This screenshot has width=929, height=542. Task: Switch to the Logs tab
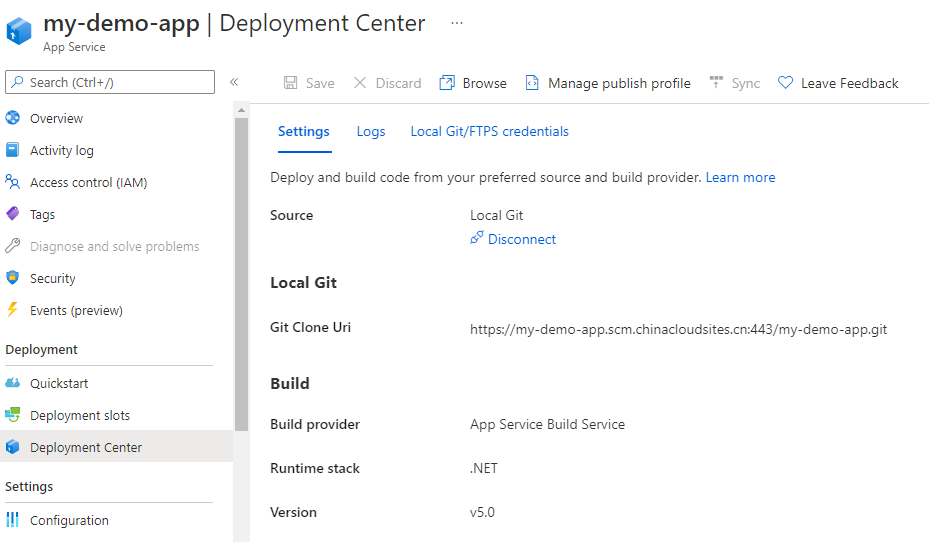[370, 131]
